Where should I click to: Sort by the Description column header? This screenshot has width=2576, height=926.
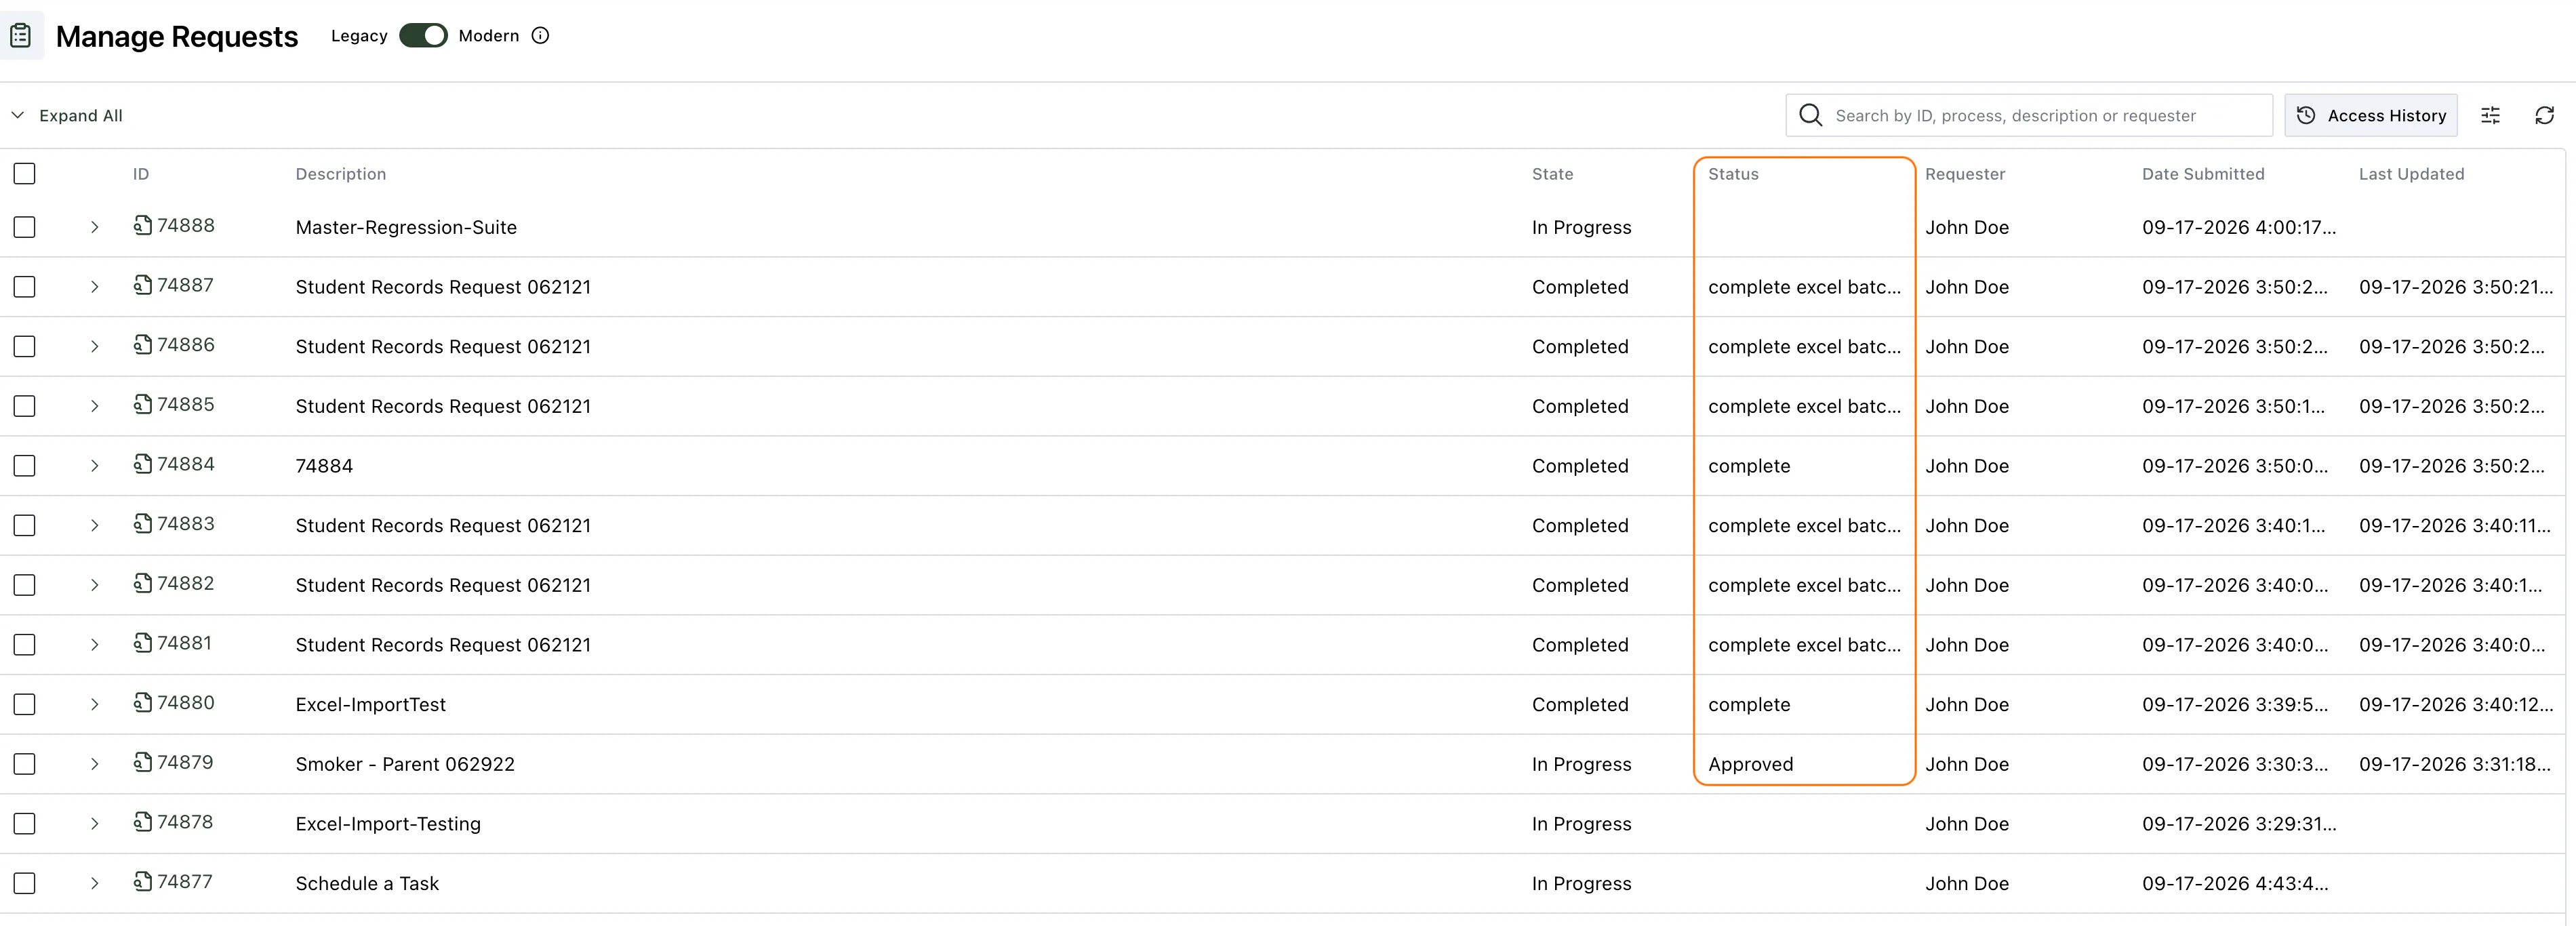click(x=341, y=174)
